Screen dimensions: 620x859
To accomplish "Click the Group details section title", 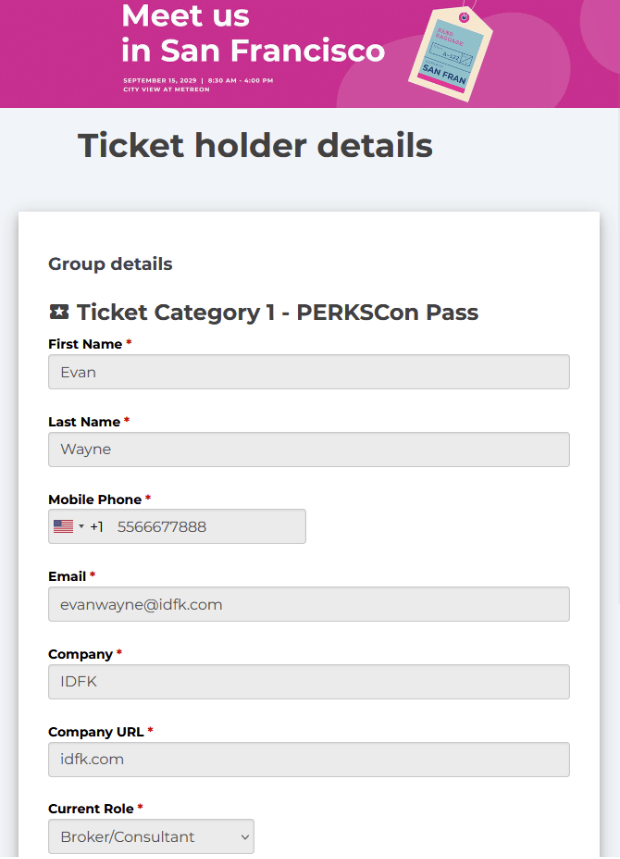I will click(110, 264).
